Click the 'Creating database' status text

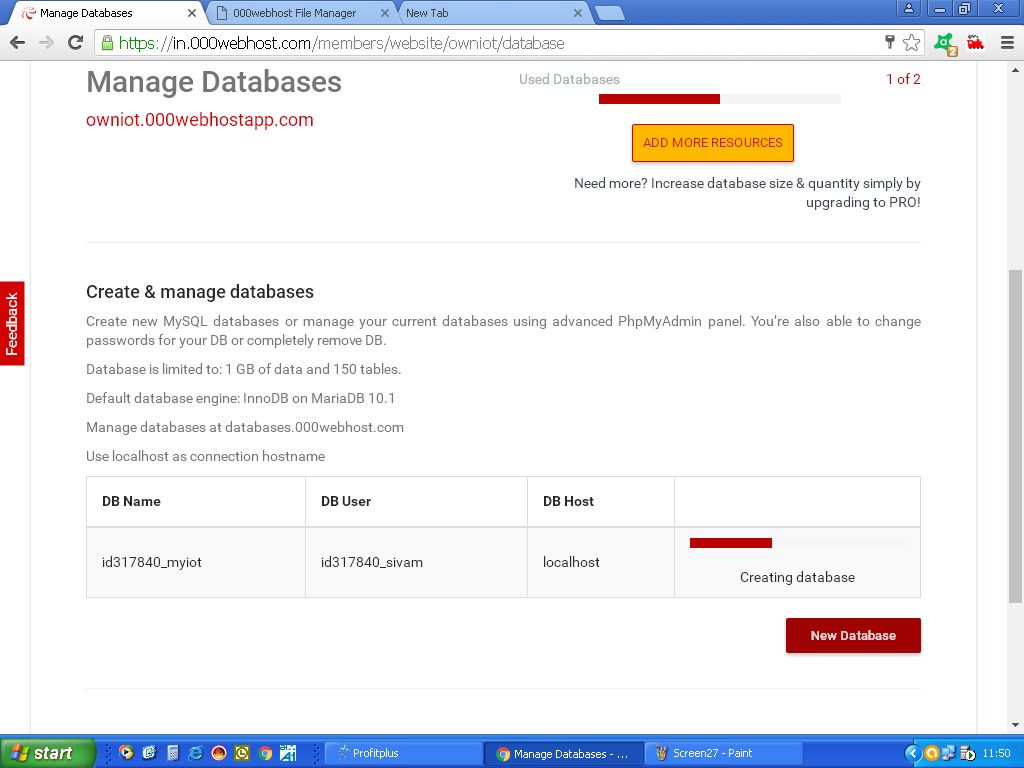(x=797, y=577)
